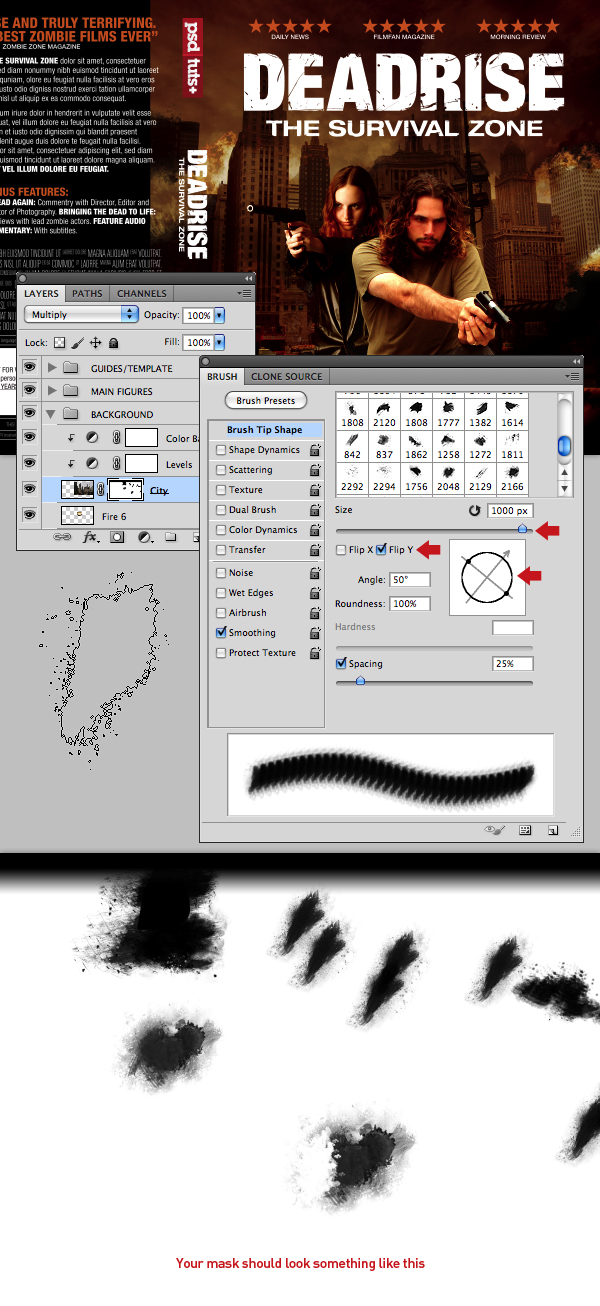Select the 1862 brush tip preset

416,446
